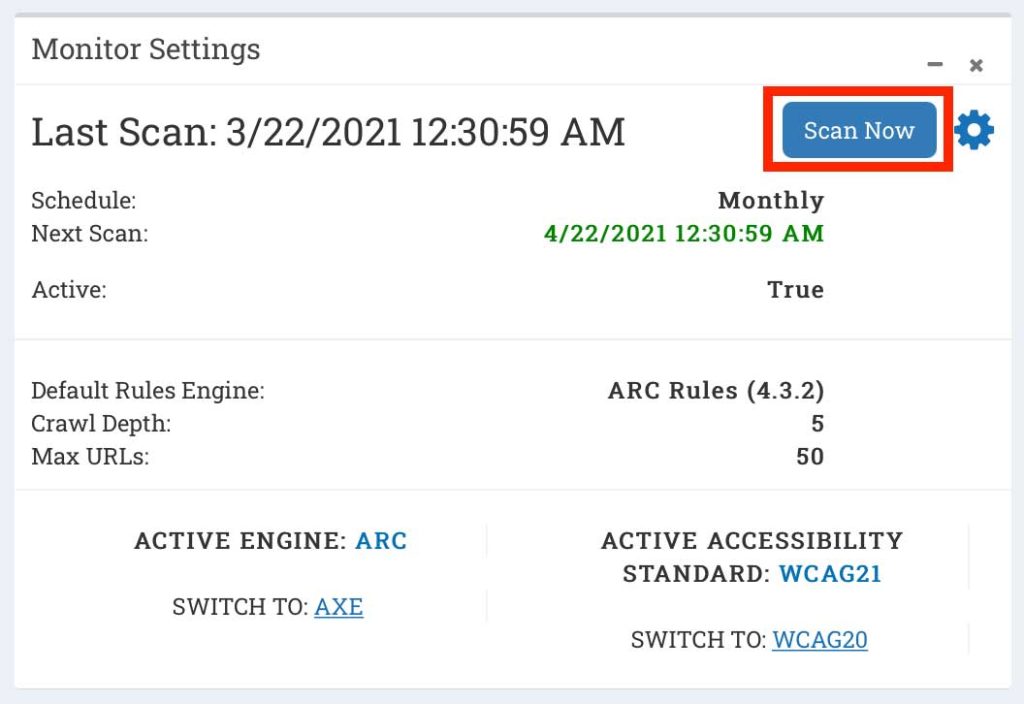Click the Crawl Depth value 5

[x=817, y=424]
